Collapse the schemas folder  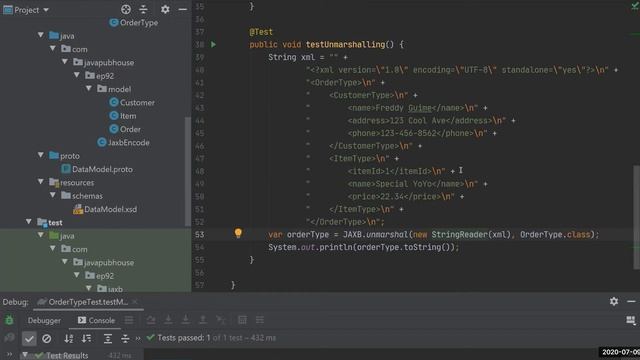coord(53,195)
